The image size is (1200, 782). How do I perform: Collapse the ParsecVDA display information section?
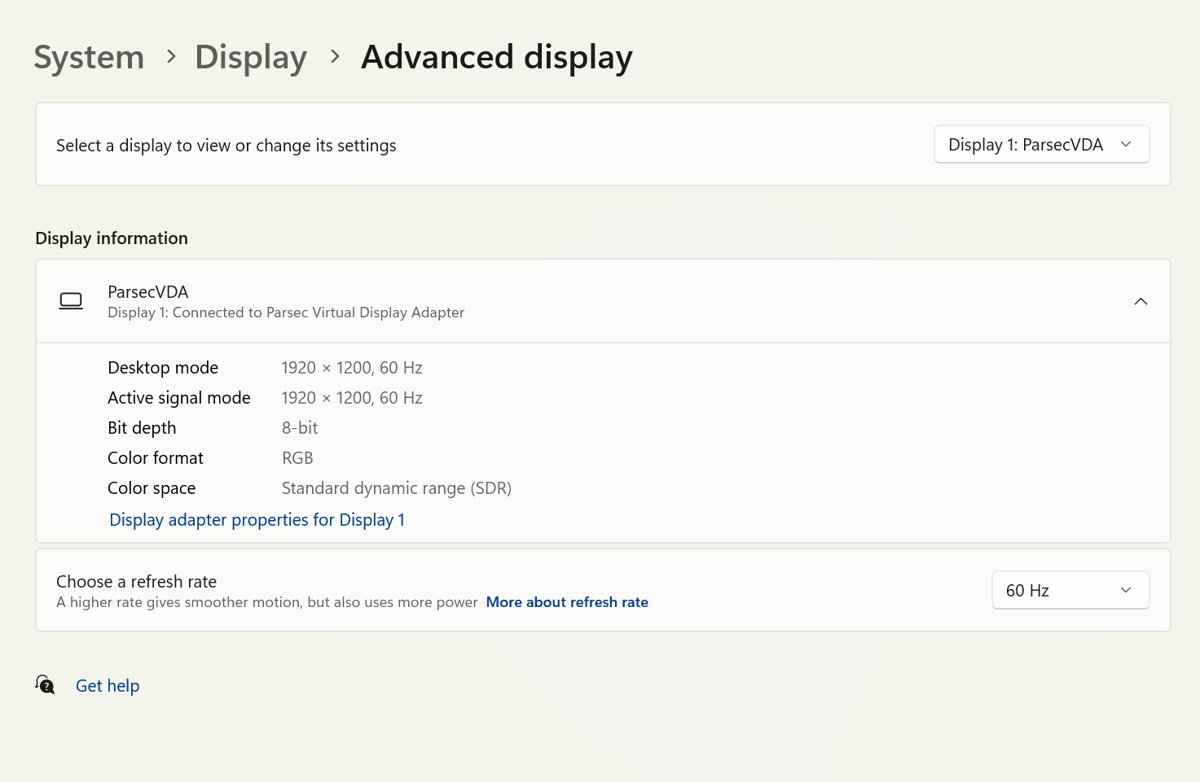point(1141,301)
